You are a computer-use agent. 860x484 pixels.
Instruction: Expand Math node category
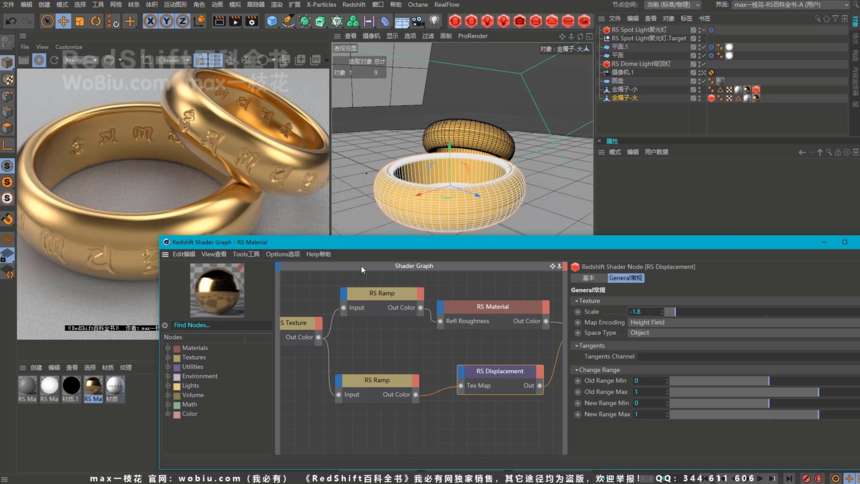point(168,404)
